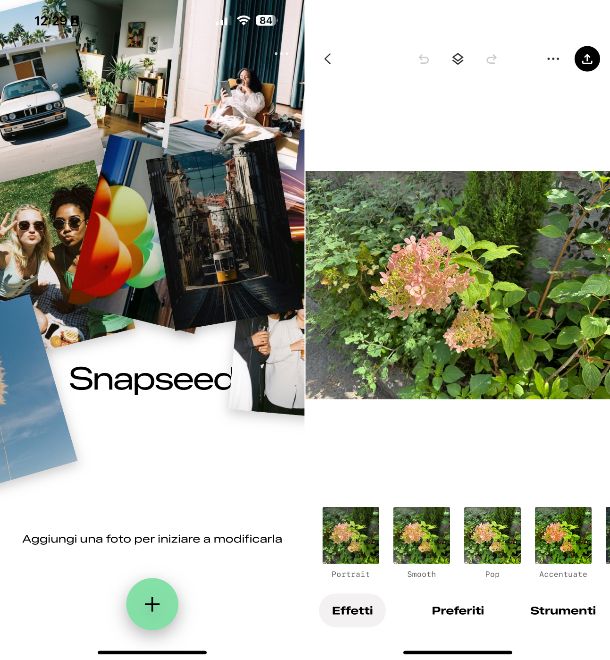Screen dimensions: 610x660
Task: Open the three-dots more options menu
Action: click(x=553, y=59)
